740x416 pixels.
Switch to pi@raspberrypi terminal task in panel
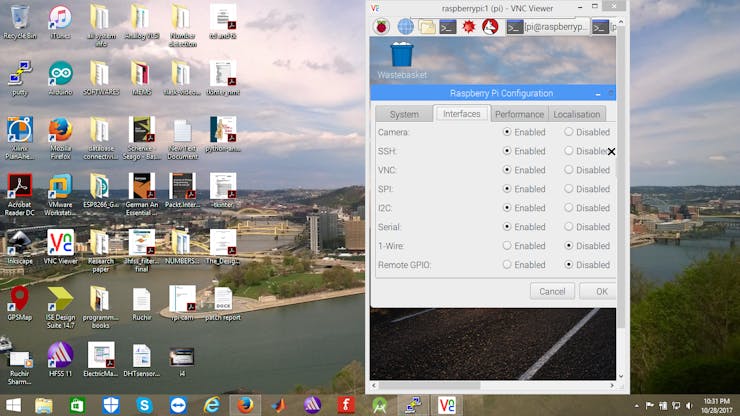[x=547, y=27]
